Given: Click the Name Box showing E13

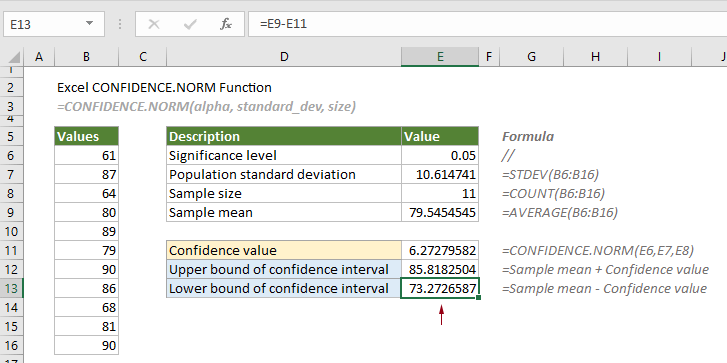Looking at the screenshot, I should pos(53,24).
